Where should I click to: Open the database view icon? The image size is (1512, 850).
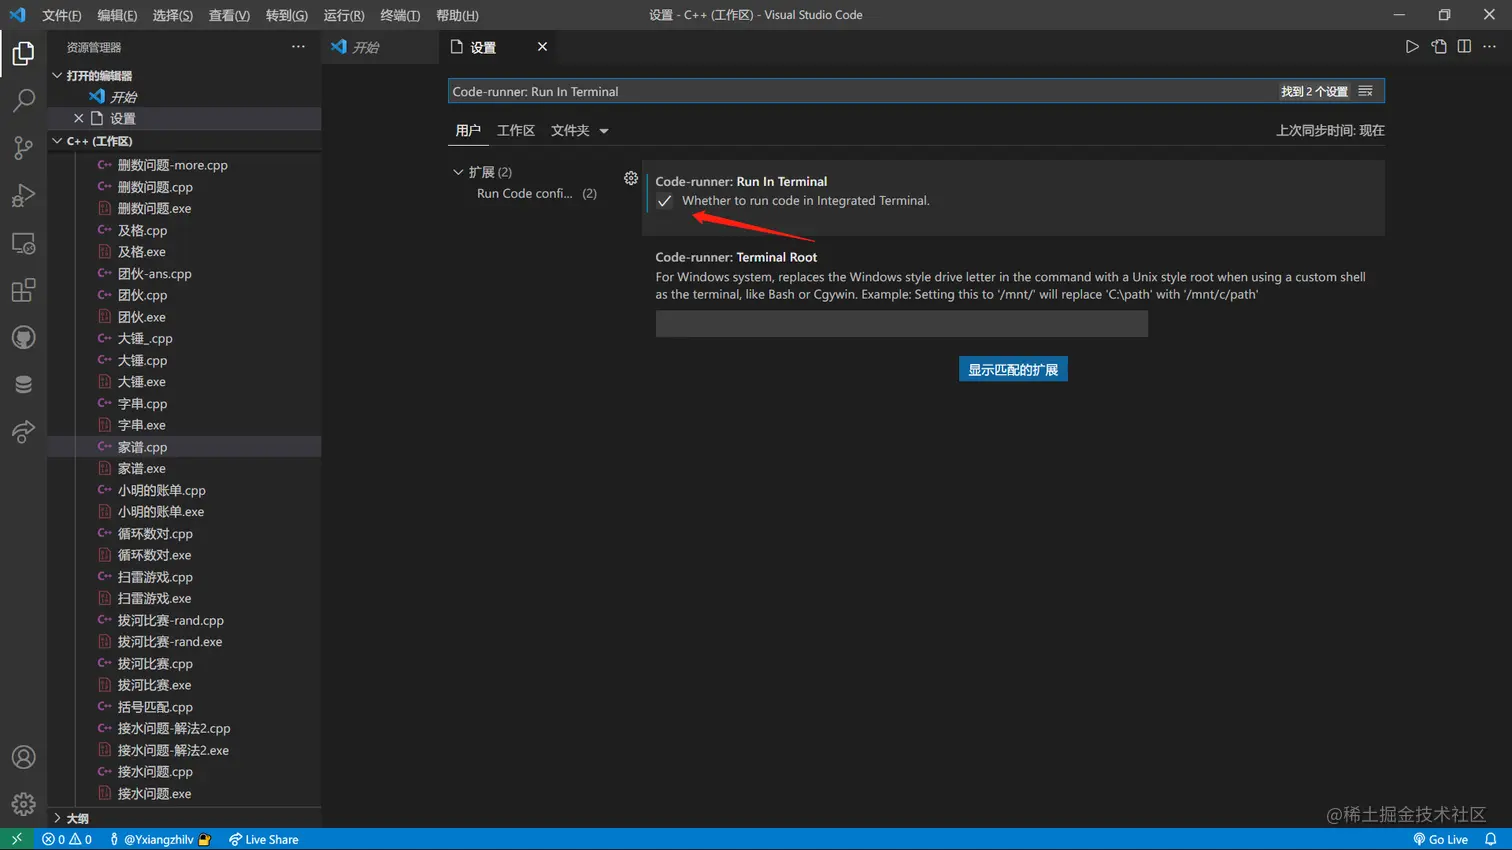pyautogui.click(x=23, y=385)
